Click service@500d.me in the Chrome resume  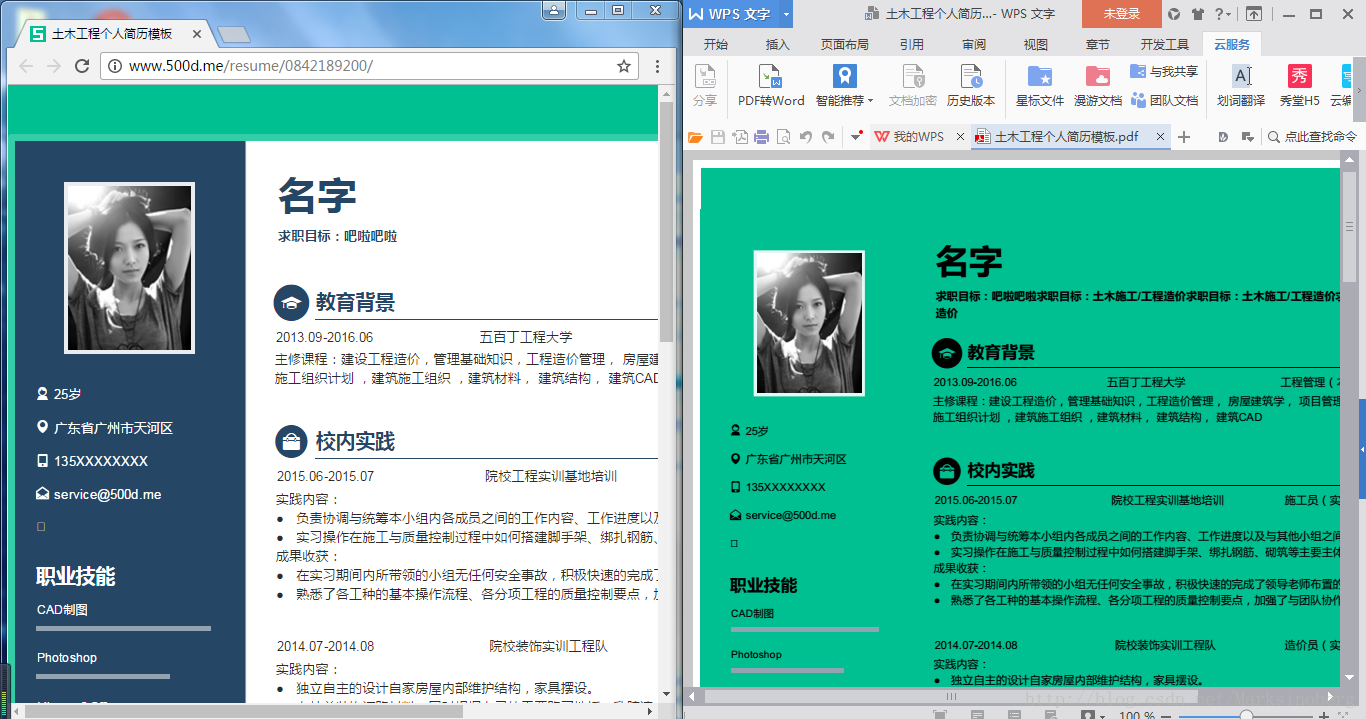[107, 494]
